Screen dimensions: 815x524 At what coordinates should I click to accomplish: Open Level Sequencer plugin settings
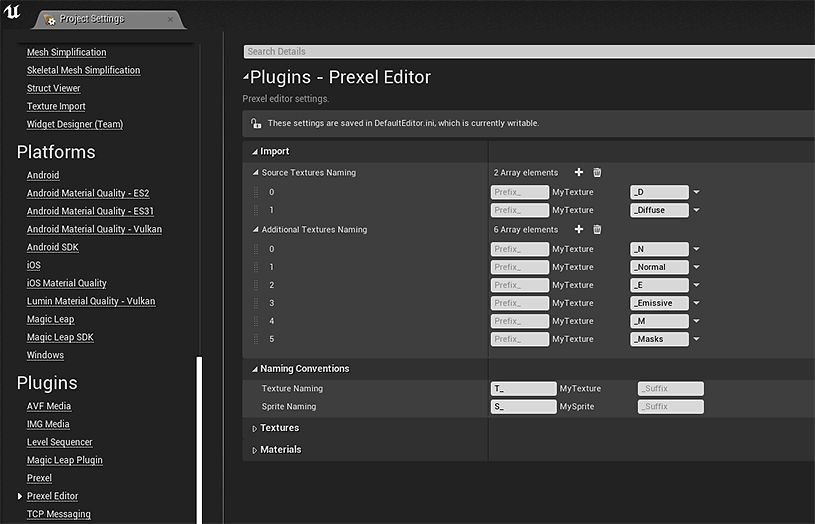59,442
